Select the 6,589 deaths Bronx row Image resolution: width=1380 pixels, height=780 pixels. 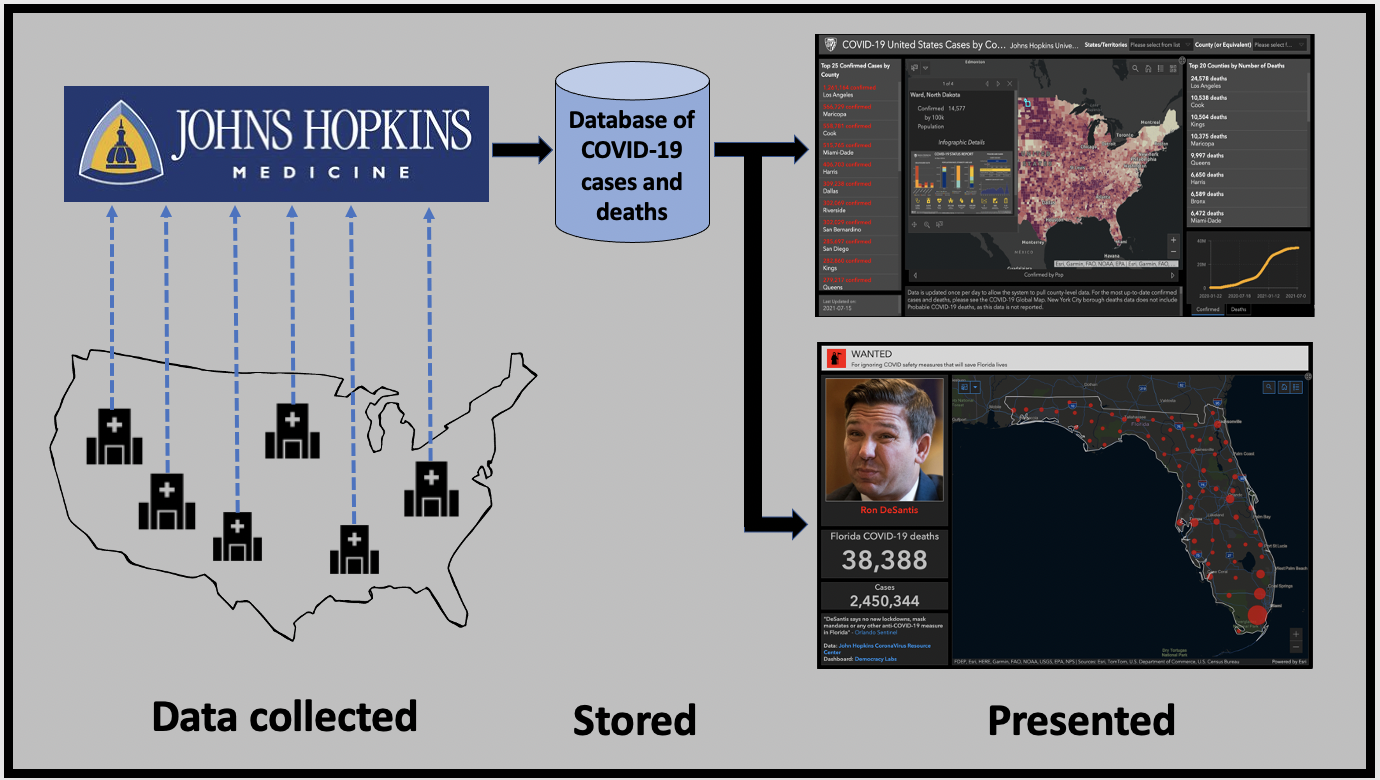click(x=1246, y=198)
